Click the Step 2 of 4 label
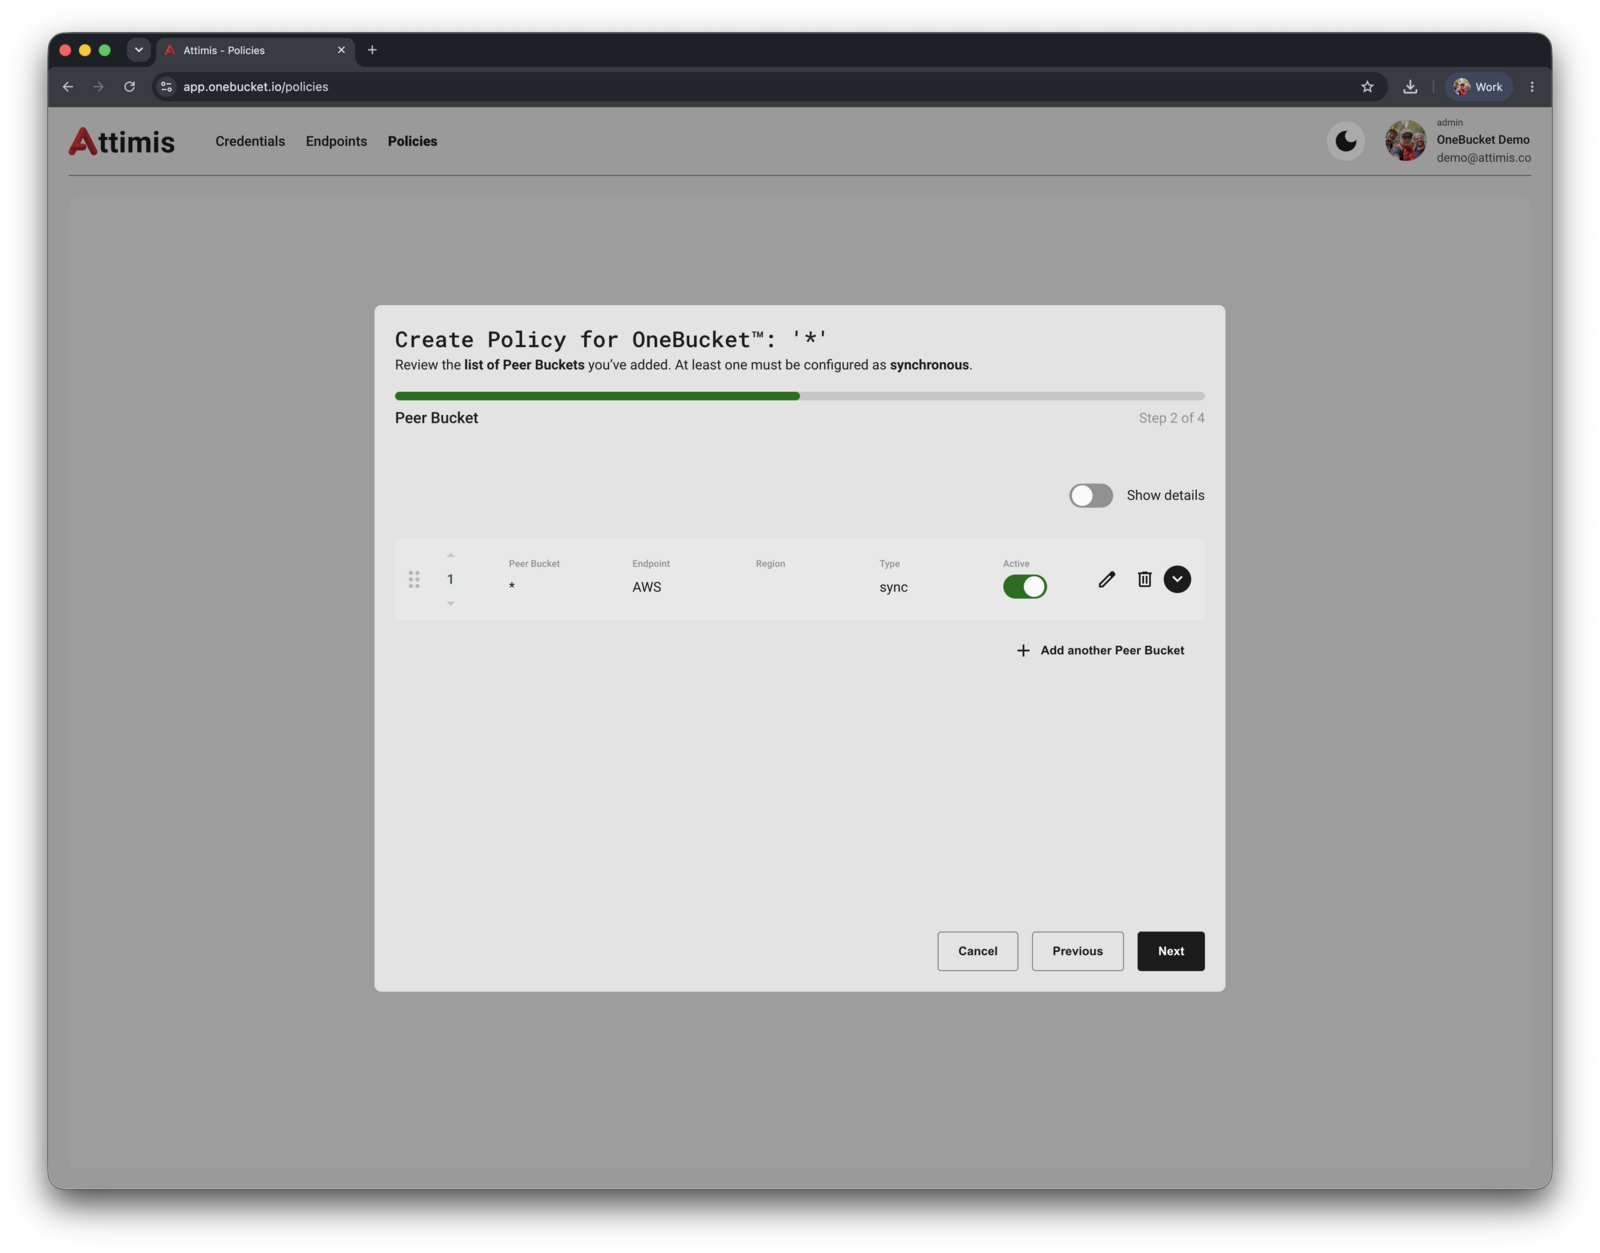 pyautogui.click(x=1171, y=418)
